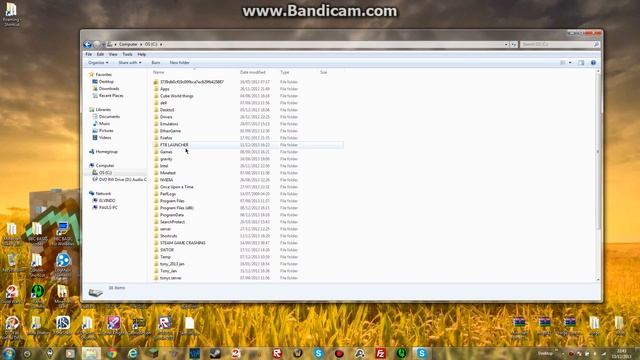Click the Windows Start button
The width and height of the screenshot is (640, 360).
tap(9, 353)
